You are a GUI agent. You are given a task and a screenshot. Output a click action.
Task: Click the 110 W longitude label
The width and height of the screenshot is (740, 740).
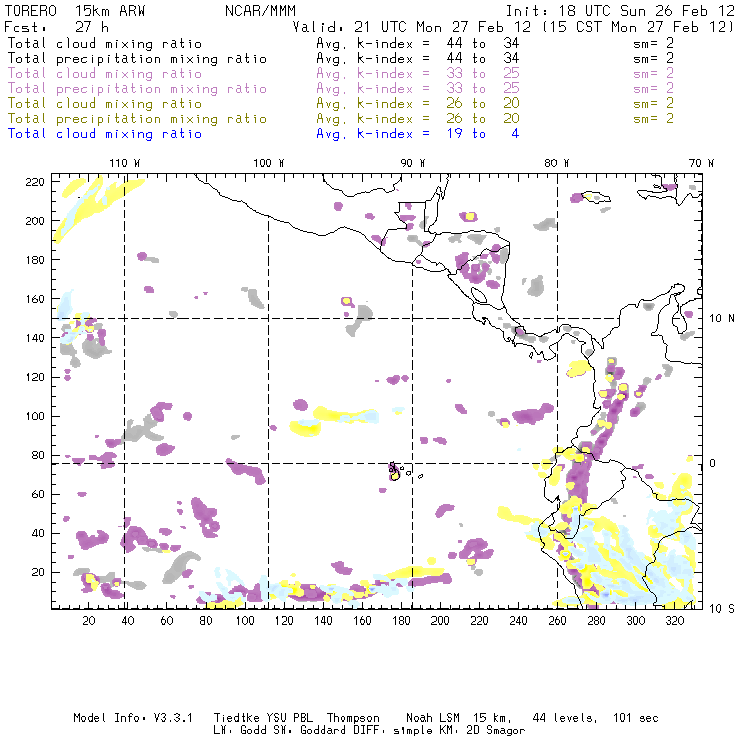coord(124,162)
